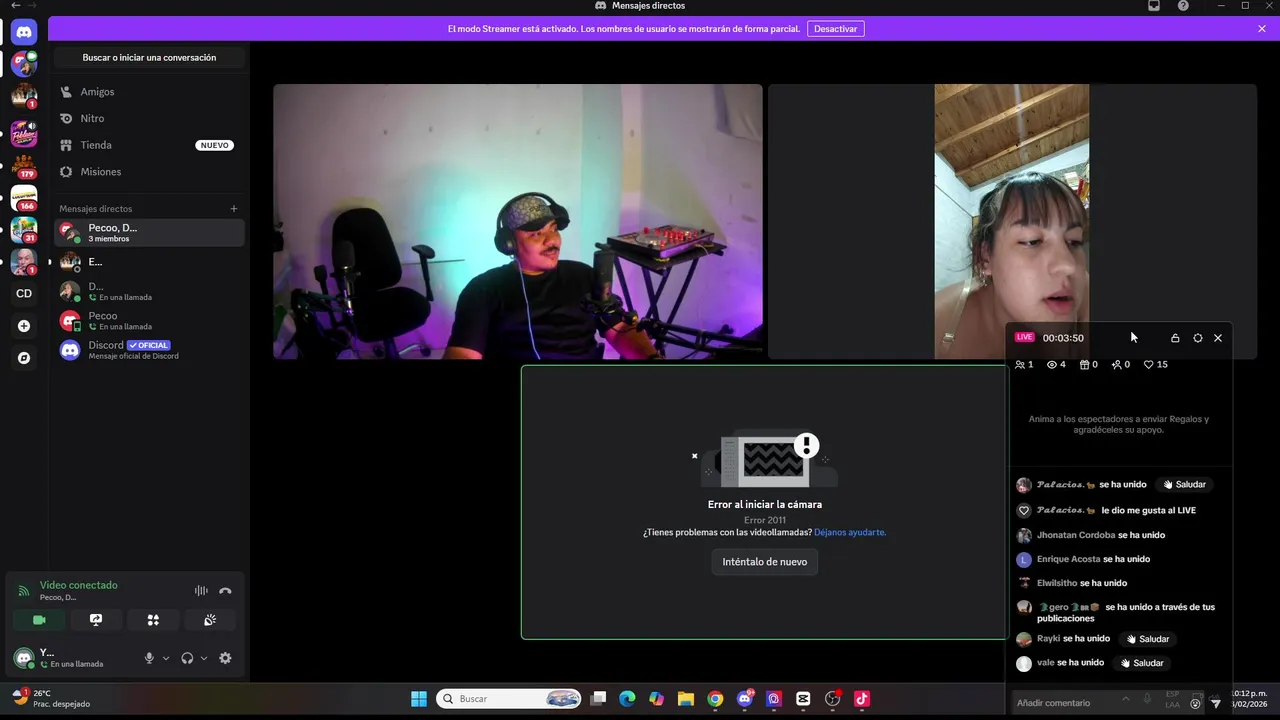Image resolution: width=1280 pixels, height=720 pixels.
Task: Click the taskbar Buscar search box
Action: (x=510, y=699)
